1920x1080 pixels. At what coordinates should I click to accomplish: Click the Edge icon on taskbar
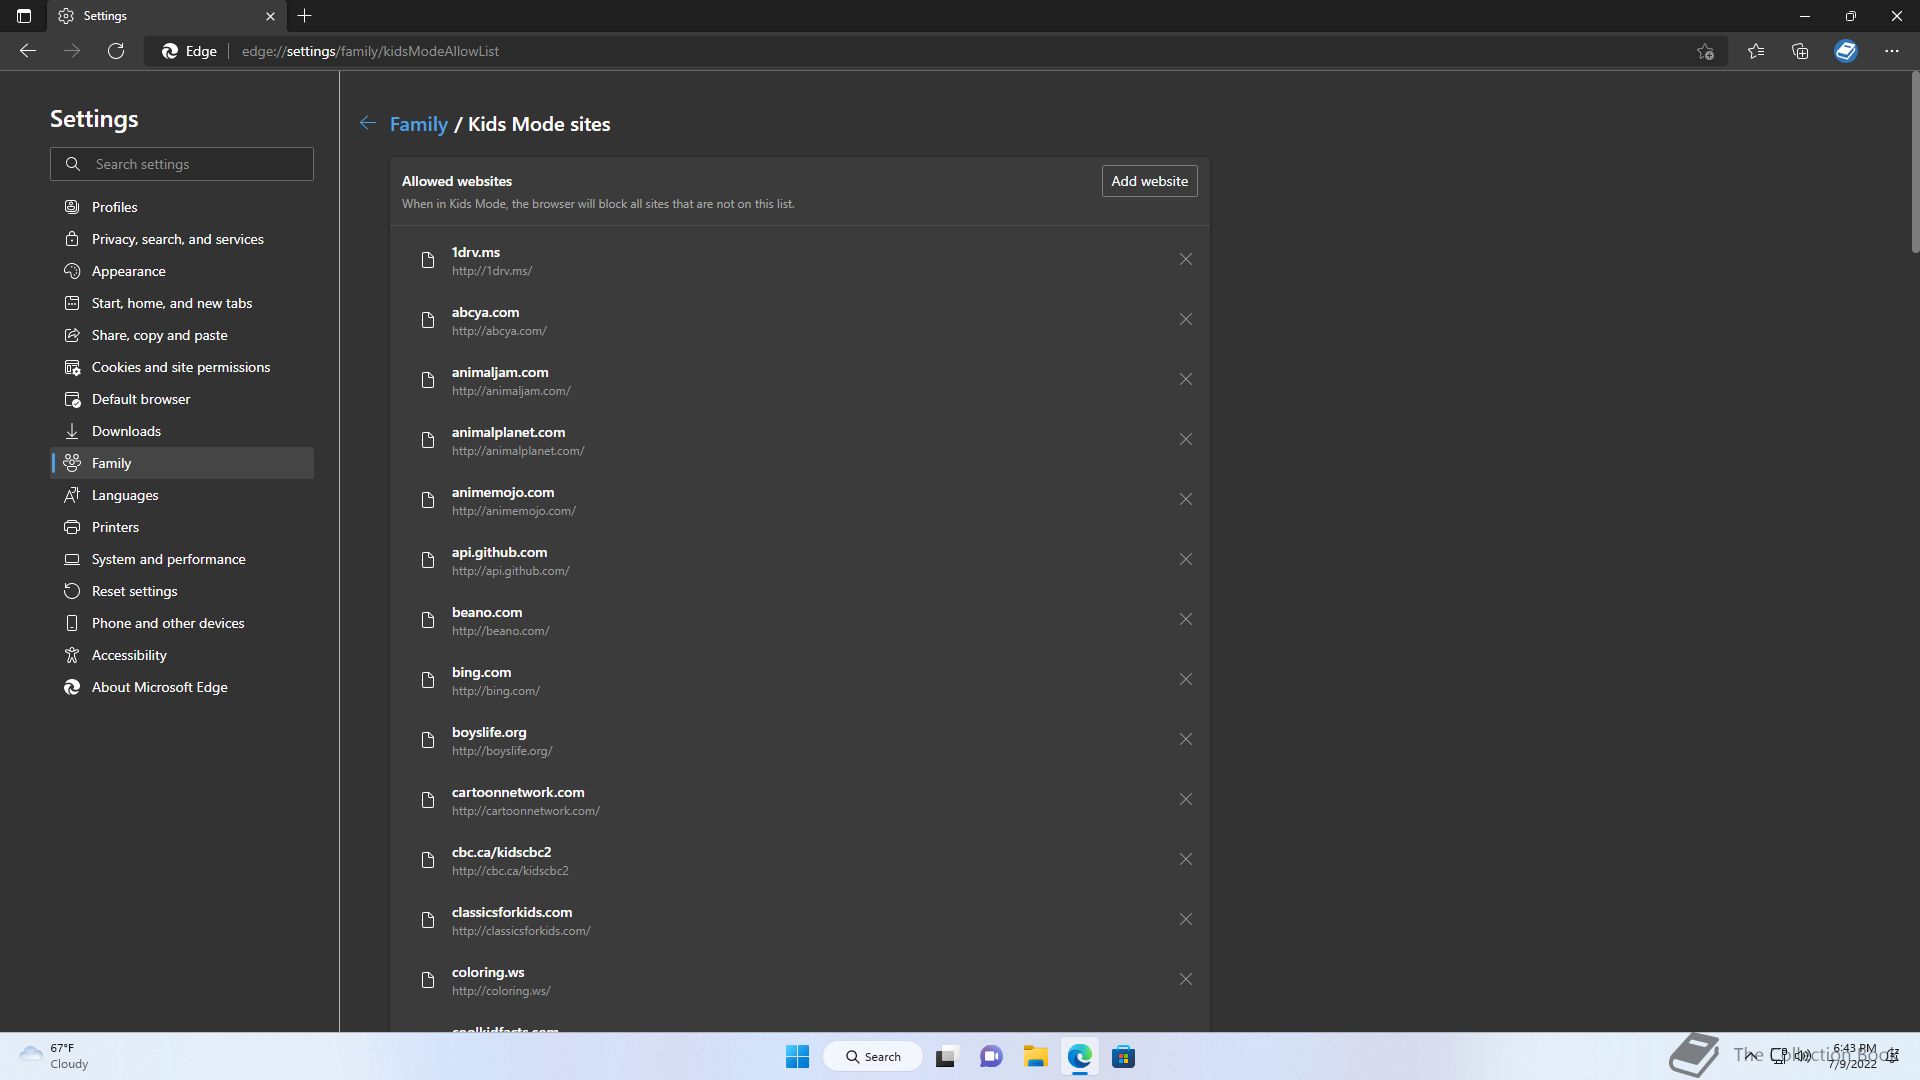[x=1079, y=1056]
